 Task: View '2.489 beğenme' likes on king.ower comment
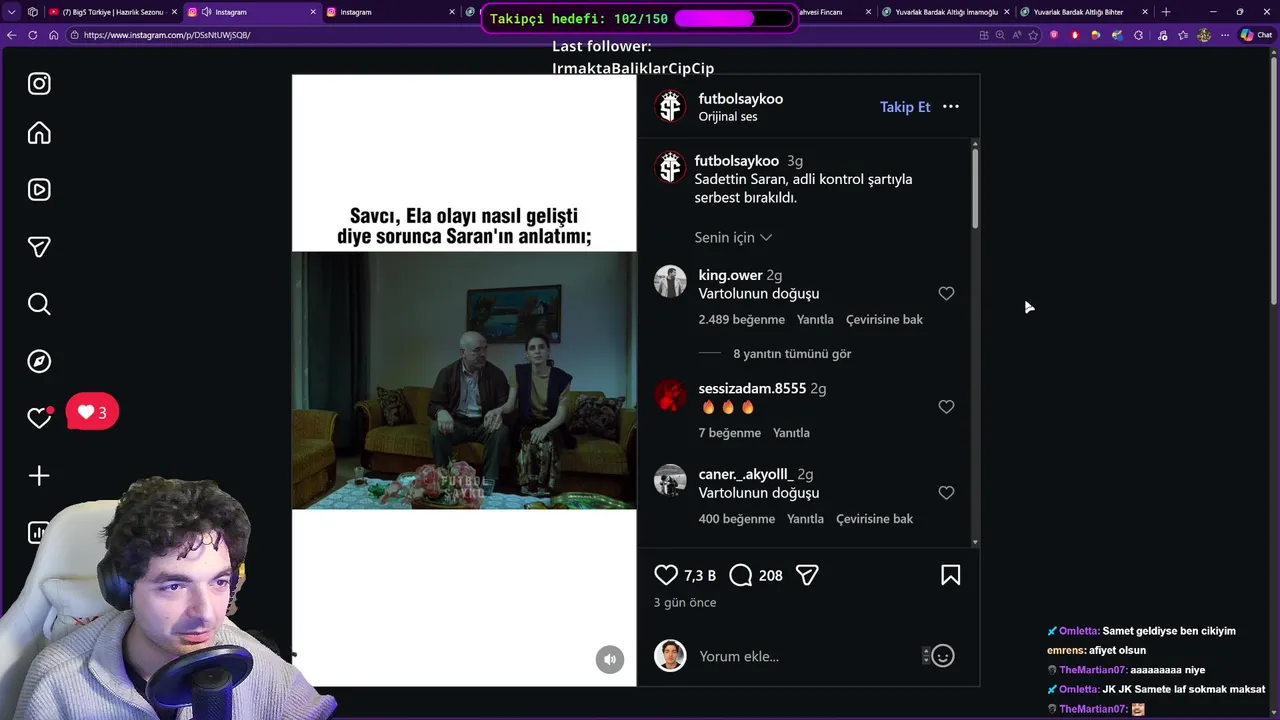click(x=741, y=319)
